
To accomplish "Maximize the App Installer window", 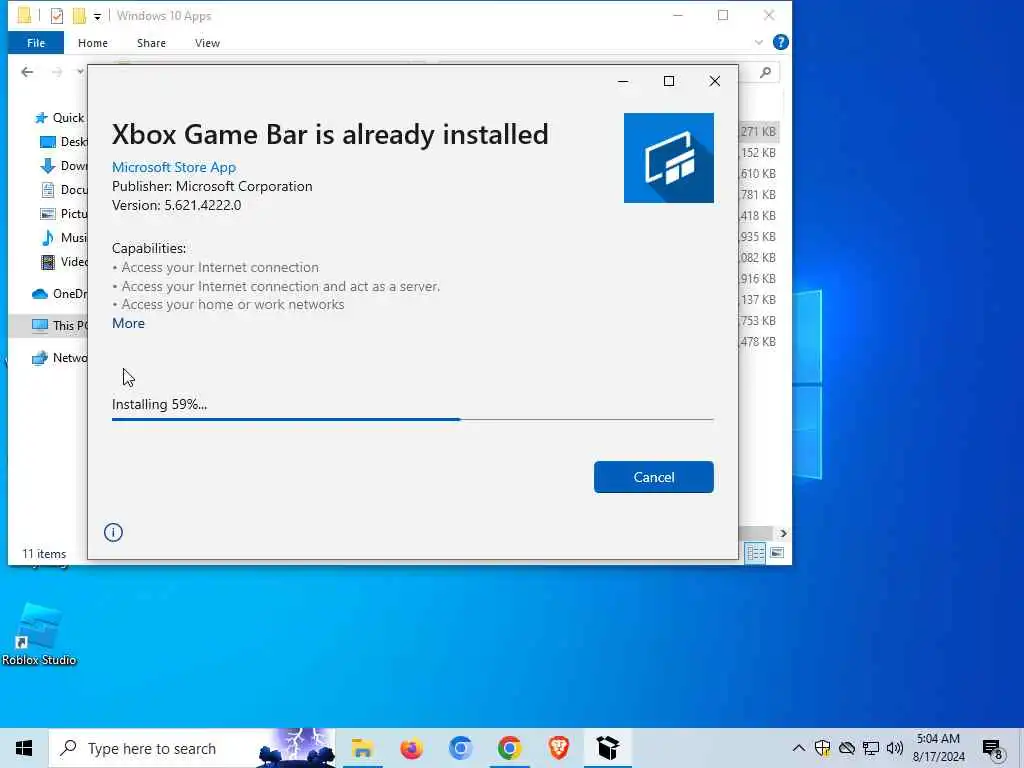I will click(668, 81).
